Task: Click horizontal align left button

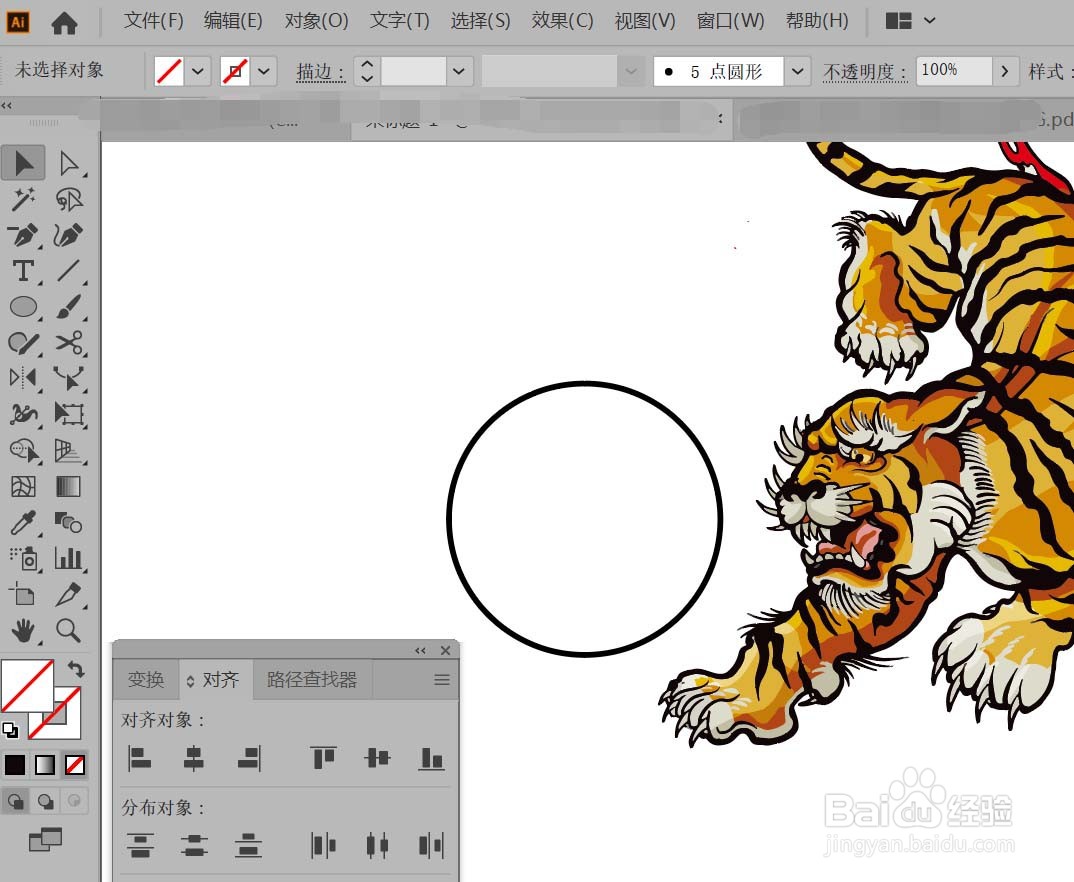Action: pyautogui.click(x=139, y=758)
